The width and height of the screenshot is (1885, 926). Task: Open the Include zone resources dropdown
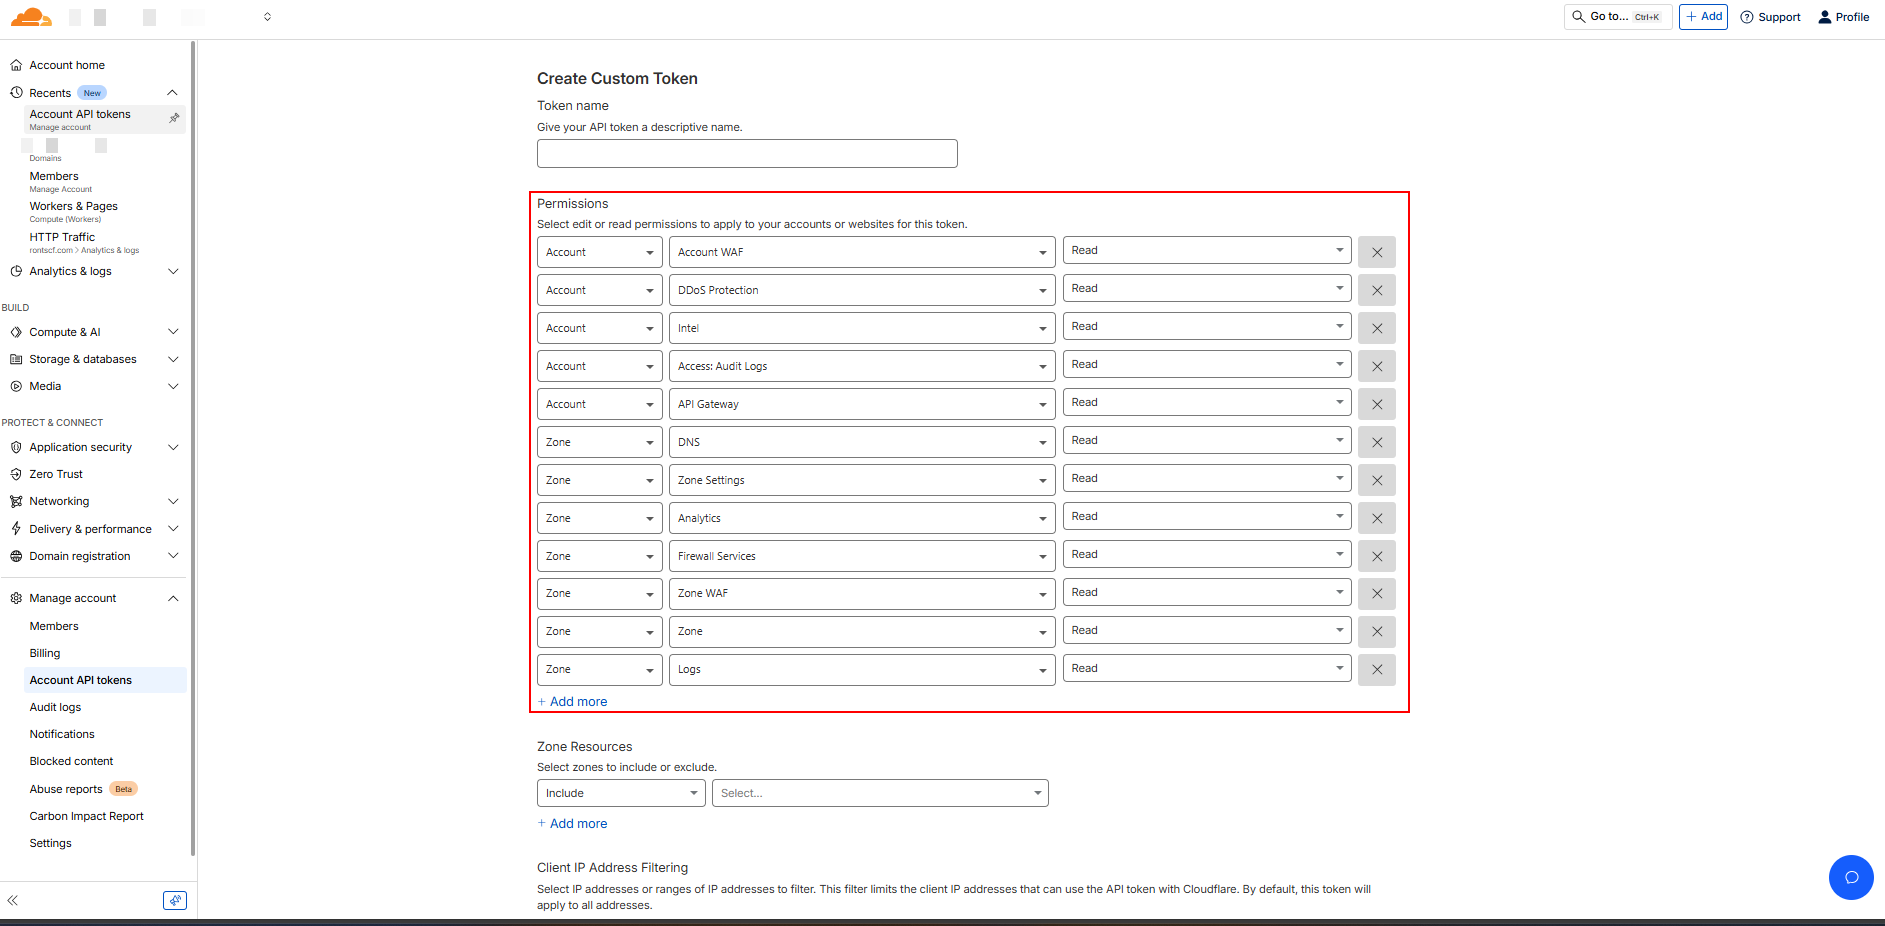621,793
